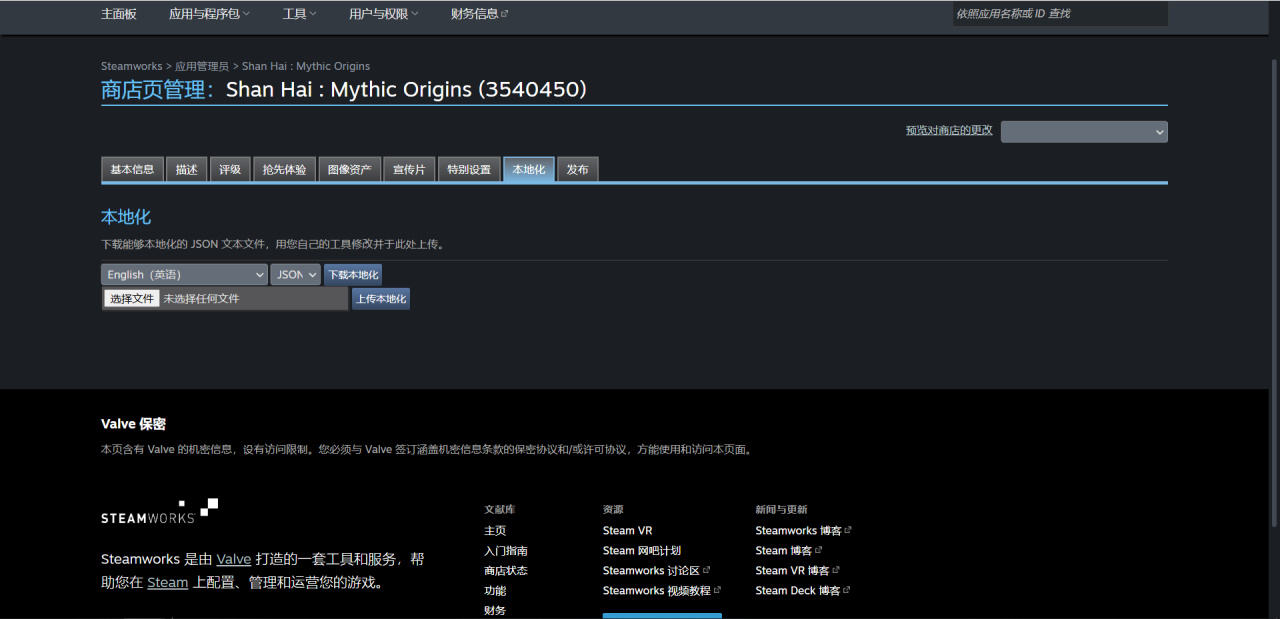The width and height of the screenshot is (1280, 619).
Task: Switch to the 图像资产 tab
Action: click(x=350, y=170)
